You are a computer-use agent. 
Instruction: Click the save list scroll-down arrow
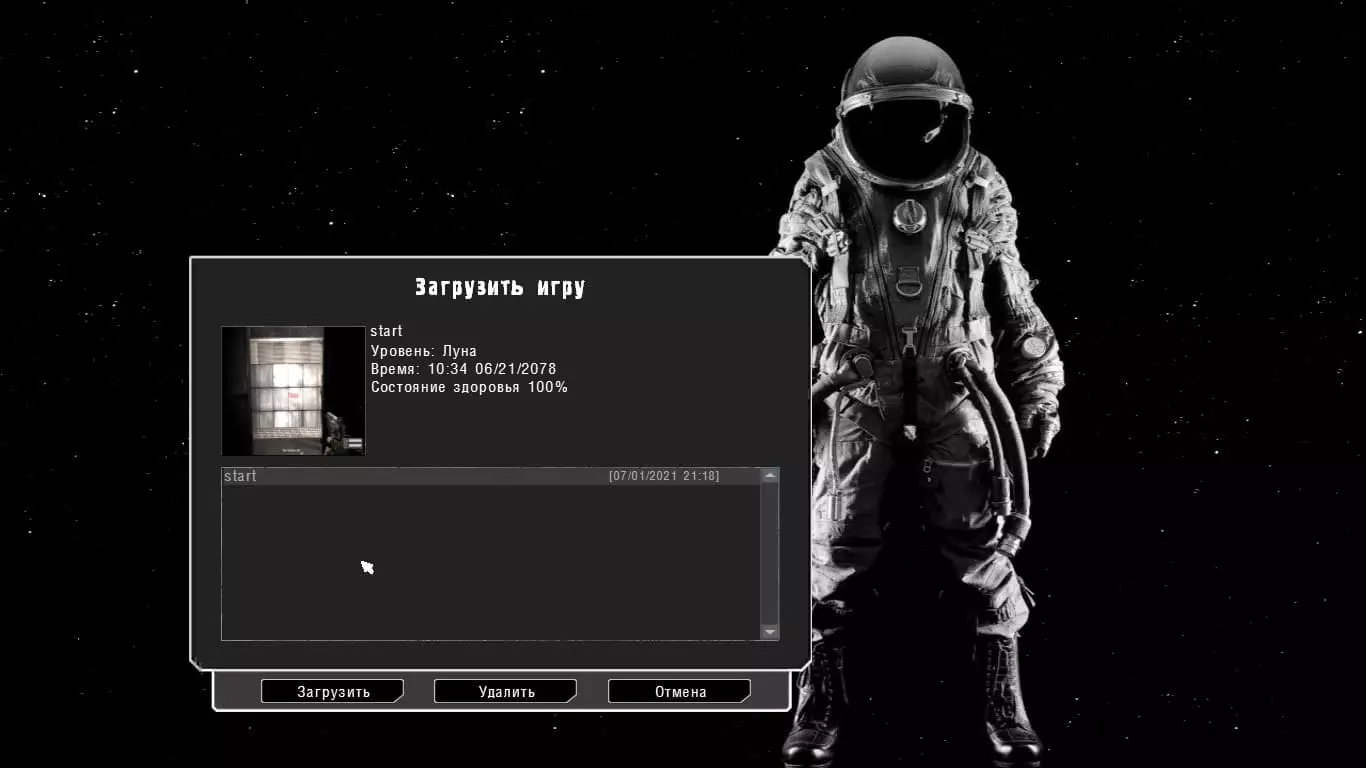(x=769, y=632)
